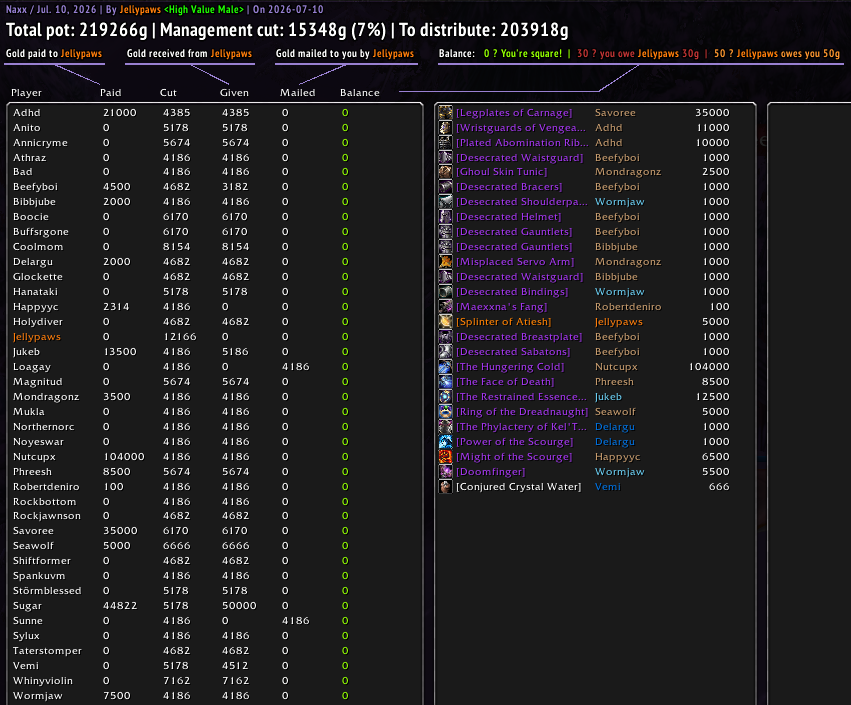
Task: Click buyer name Vemi in loot list
Action: (608, 487)
